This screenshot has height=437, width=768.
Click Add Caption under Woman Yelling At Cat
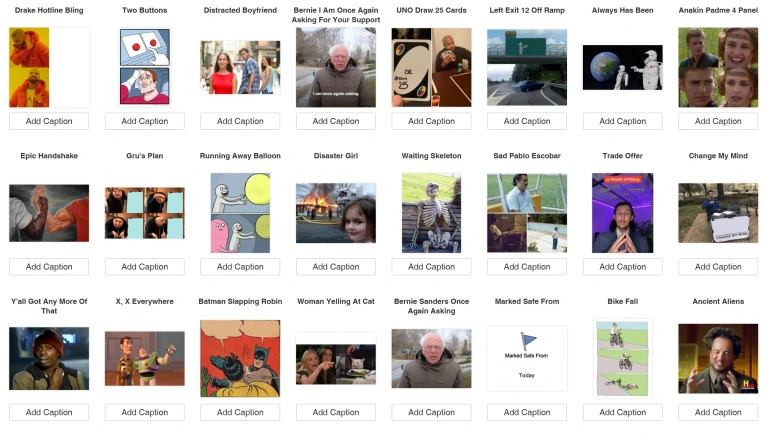[x=336, y=412]
